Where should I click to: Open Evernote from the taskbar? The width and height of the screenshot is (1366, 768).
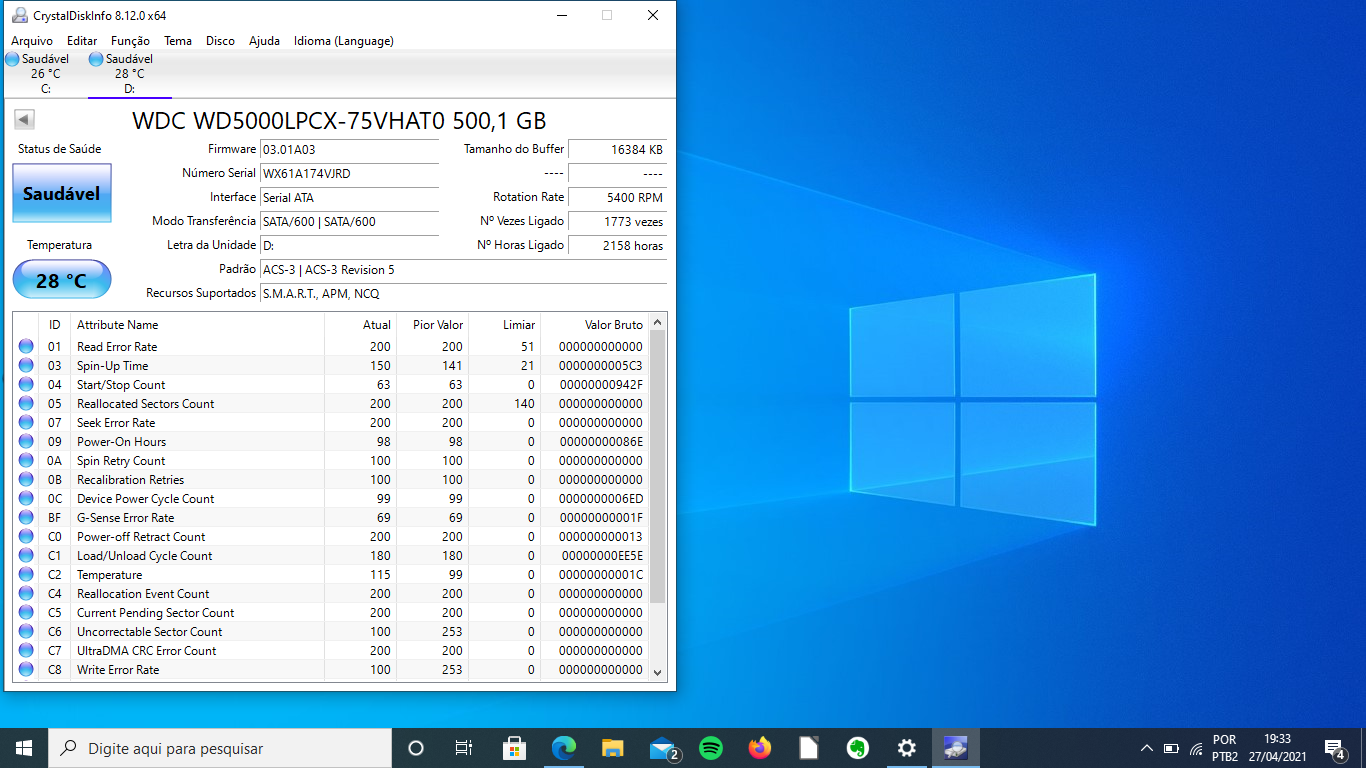[x=857, y=748]
